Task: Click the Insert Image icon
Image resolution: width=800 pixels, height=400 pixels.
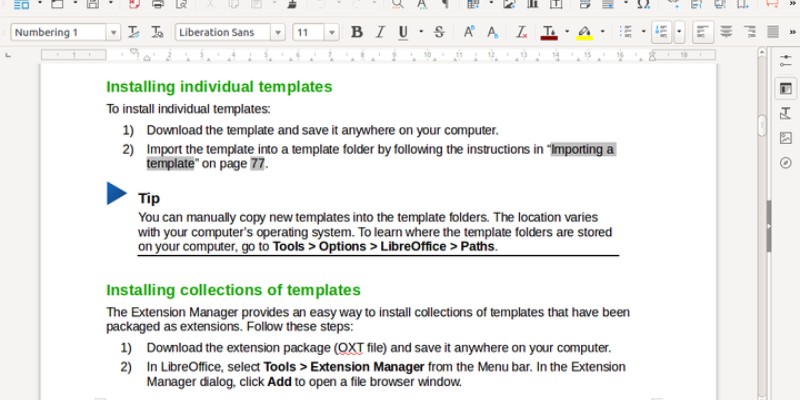Action: point(509,4)
